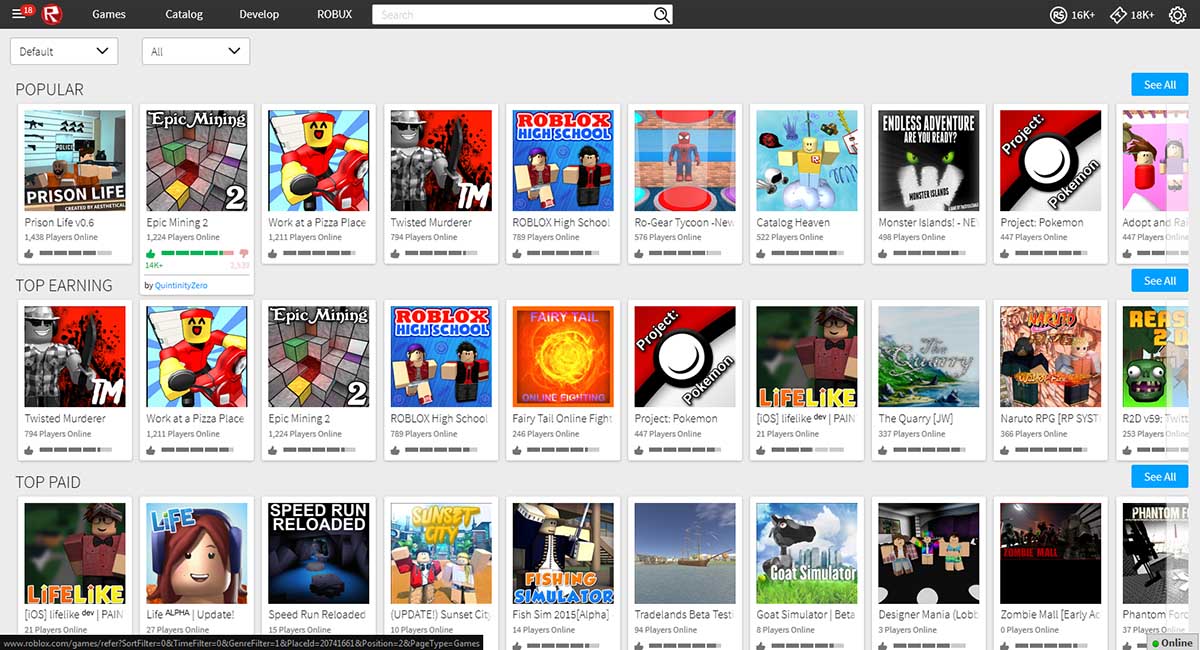Open the Fairy Tail Online Fighting thumbnail

pos(563,356)
